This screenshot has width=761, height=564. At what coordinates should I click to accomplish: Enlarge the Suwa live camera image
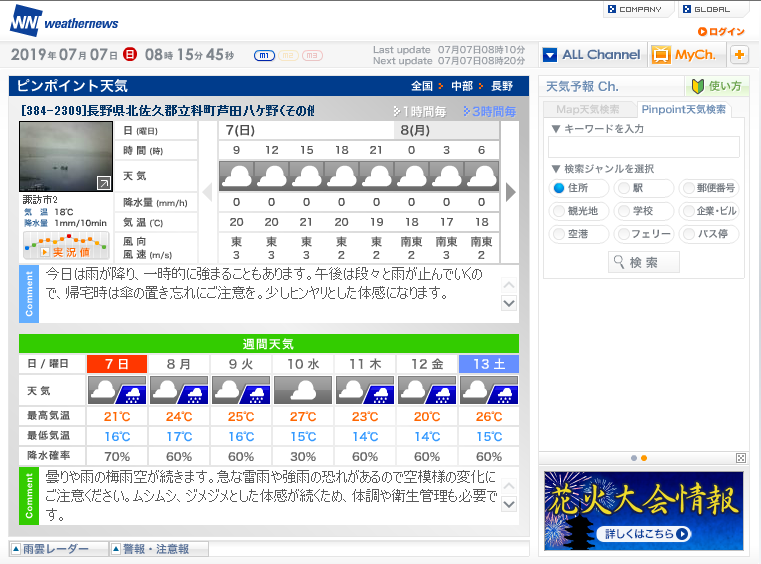coord(103,183)
